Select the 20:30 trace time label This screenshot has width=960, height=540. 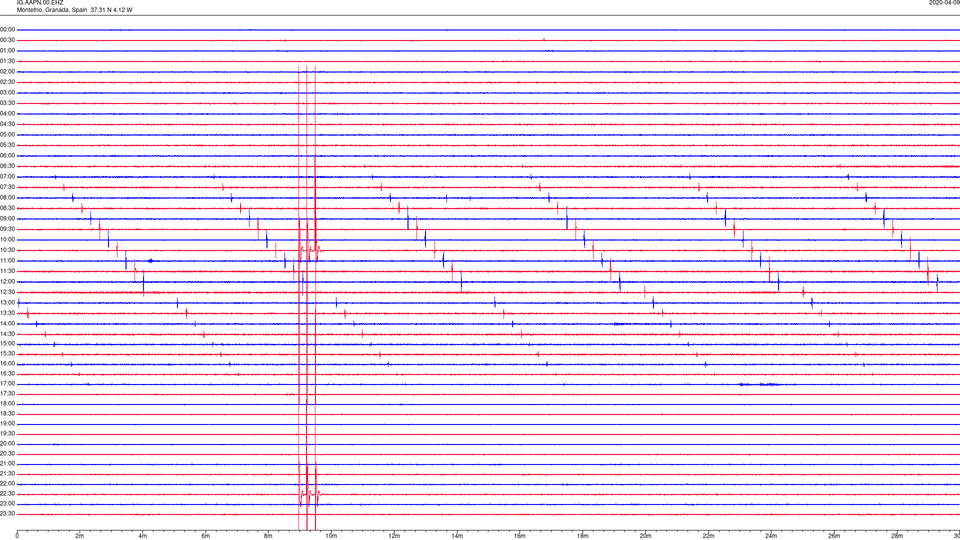click(8, 454)
